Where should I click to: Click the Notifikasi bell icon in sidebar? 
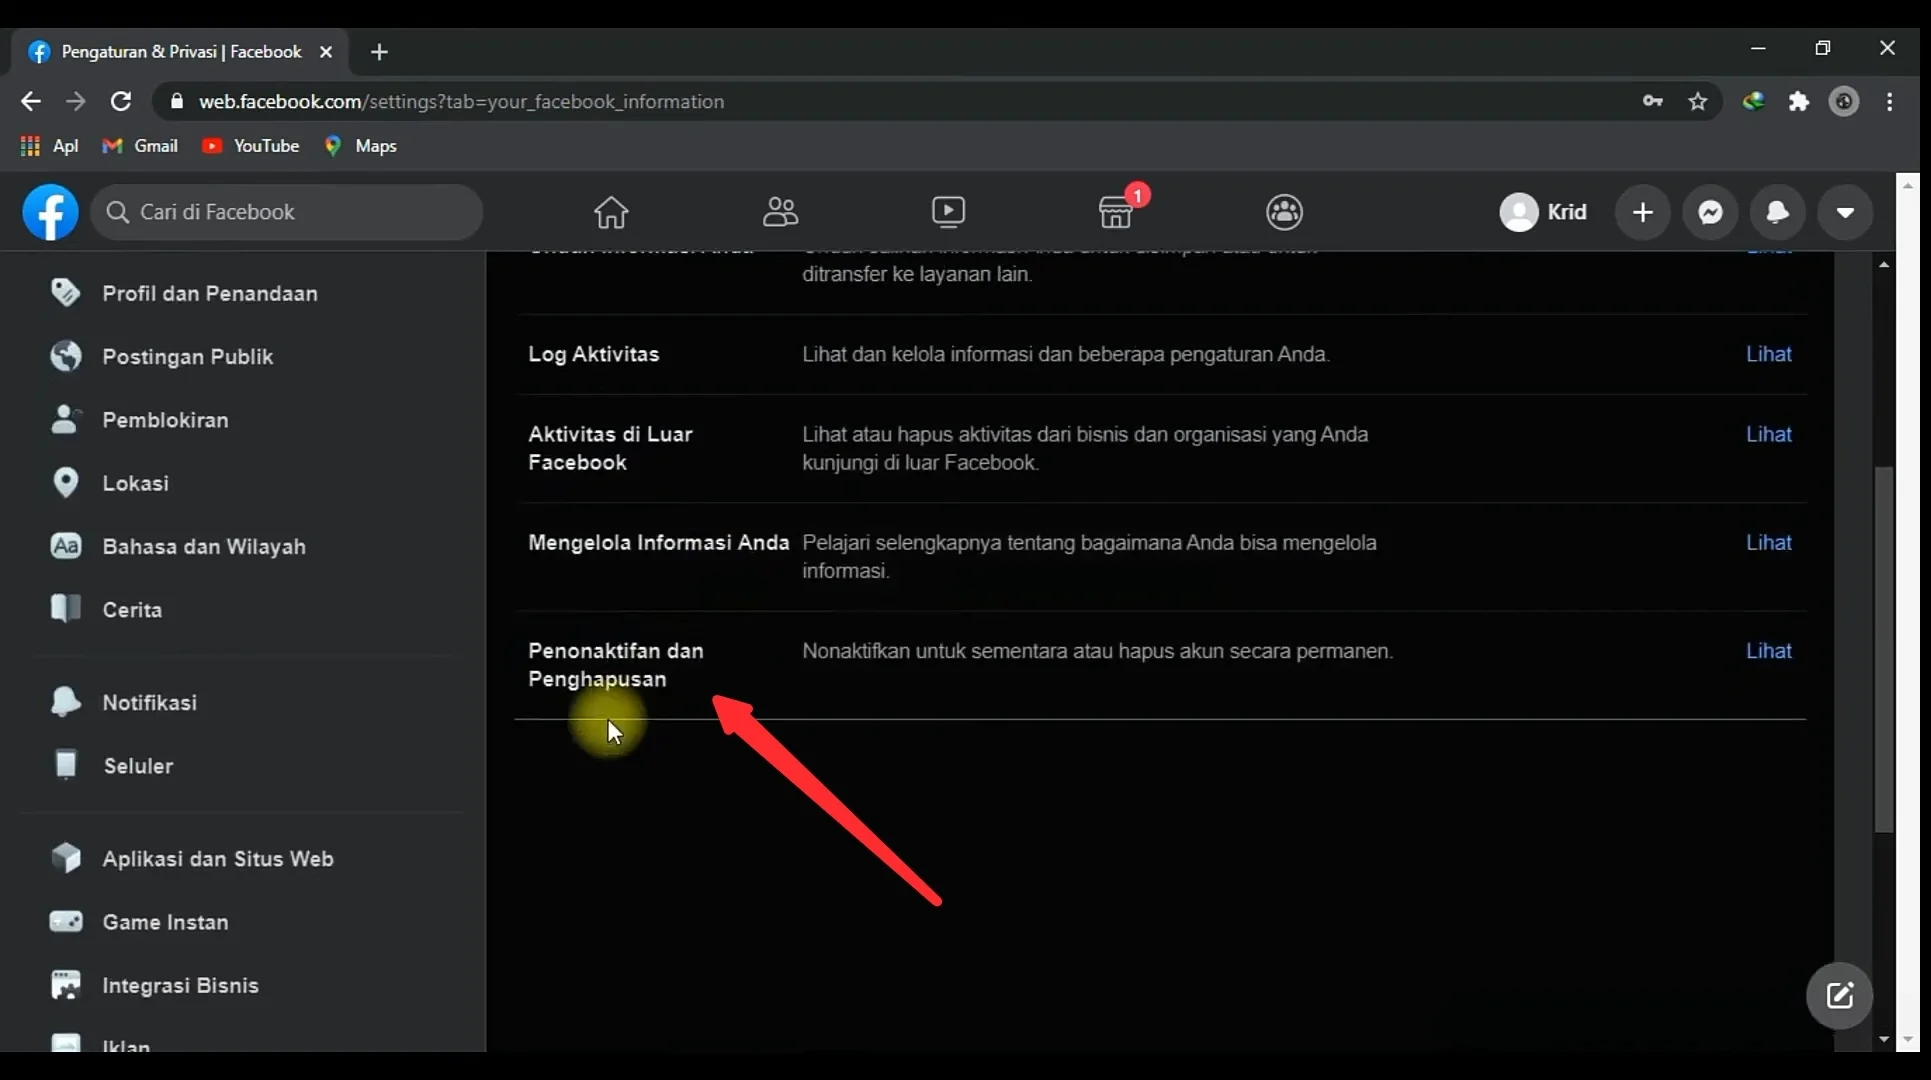[x=65, y=702]
